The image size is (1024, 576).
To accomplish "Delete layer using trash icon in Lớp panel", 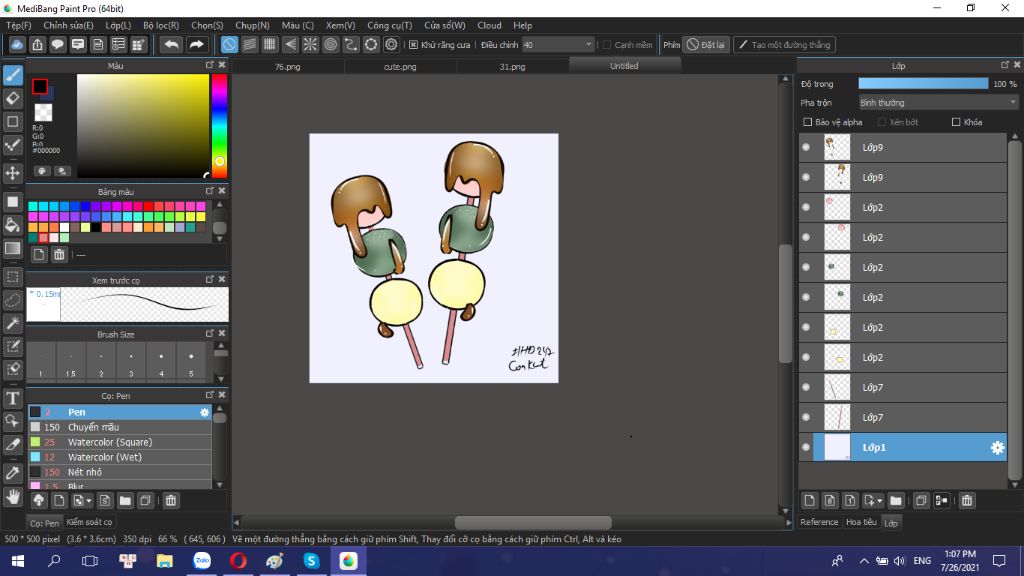I will click(967, 500).
